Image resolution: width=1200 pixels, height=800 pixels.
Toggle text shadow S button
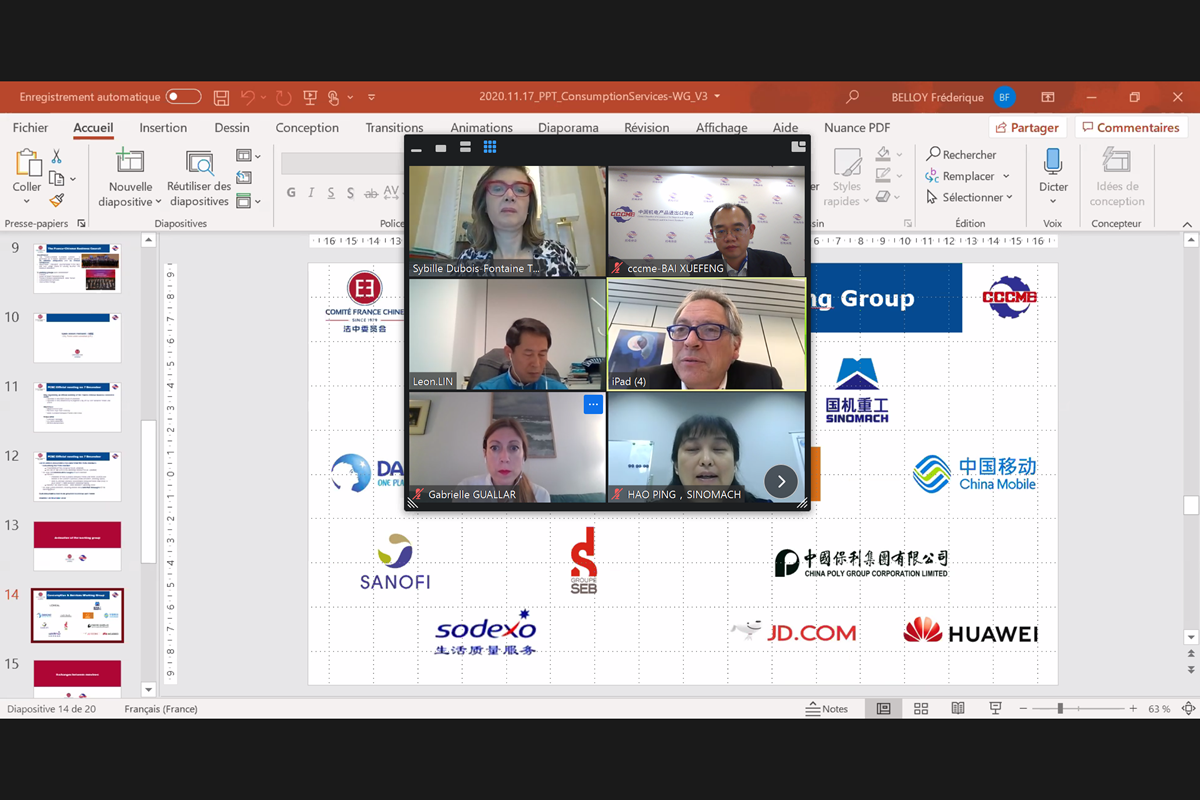click(x=351, y=193)
